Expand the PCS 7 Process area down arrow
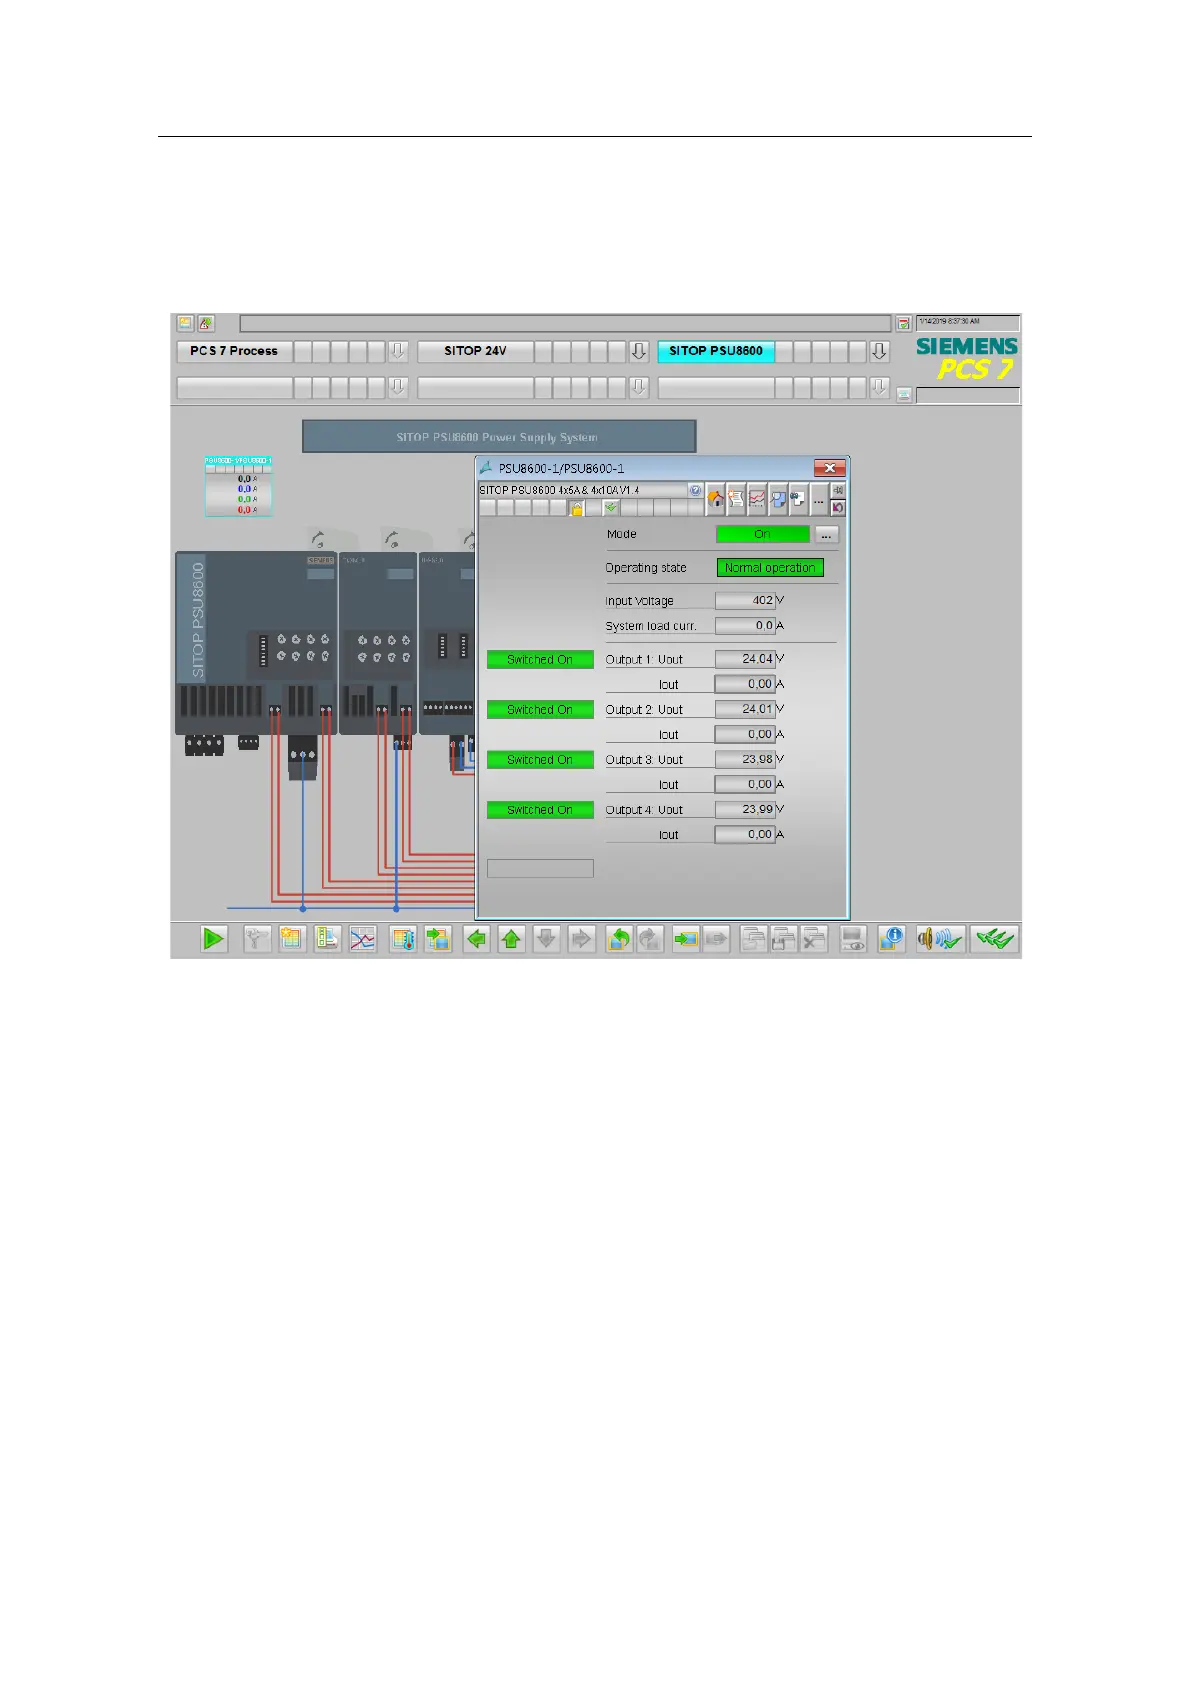This screenshot has width=1191, height=1684. (x=397, y=351)
